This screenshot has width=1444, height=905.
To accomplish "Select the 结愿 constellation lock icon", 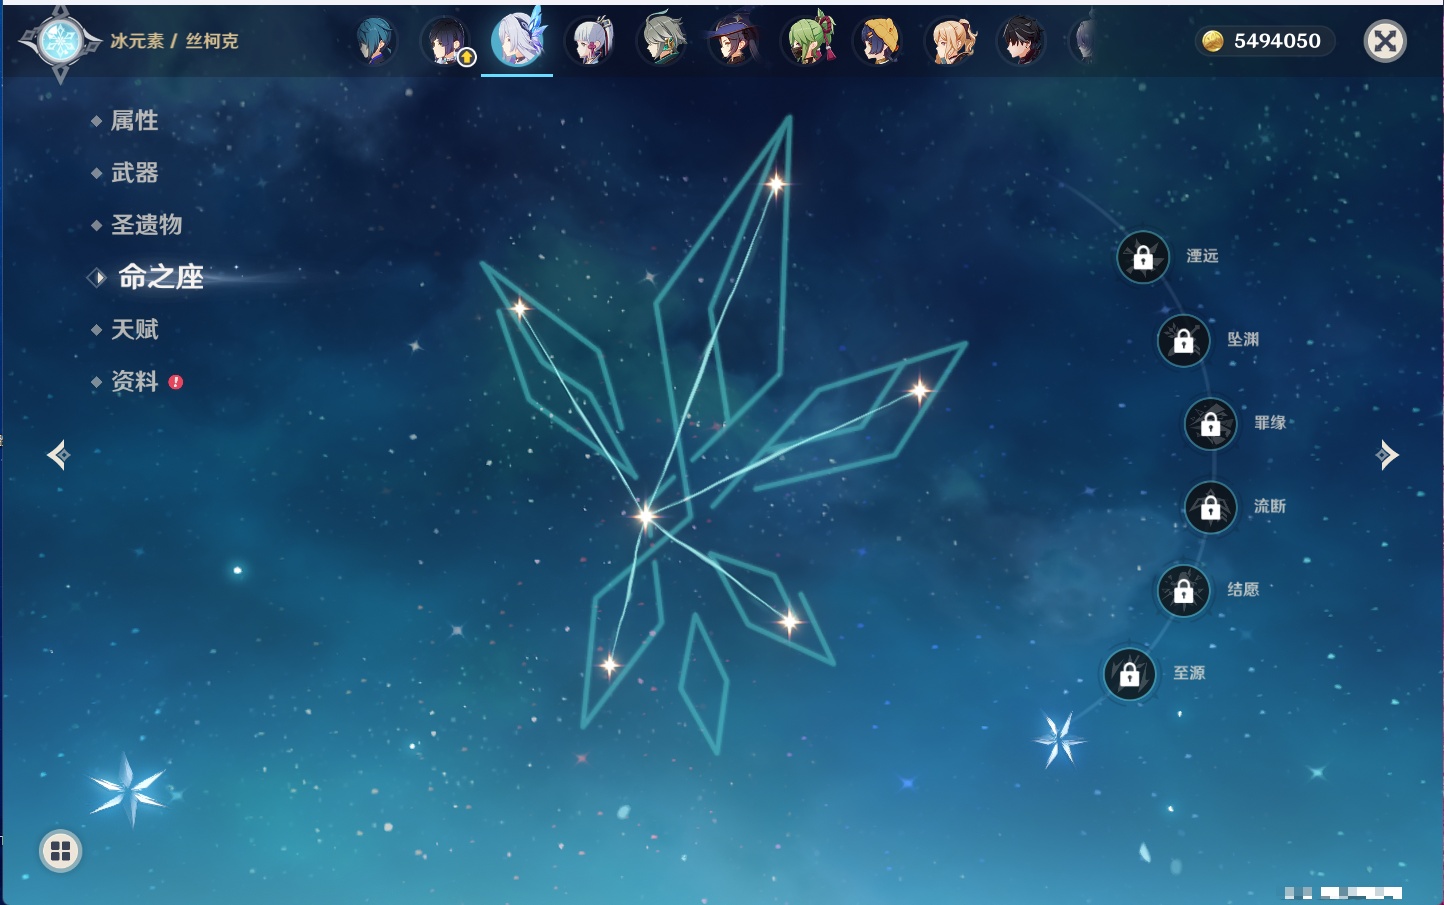I will coord(1183,591).
